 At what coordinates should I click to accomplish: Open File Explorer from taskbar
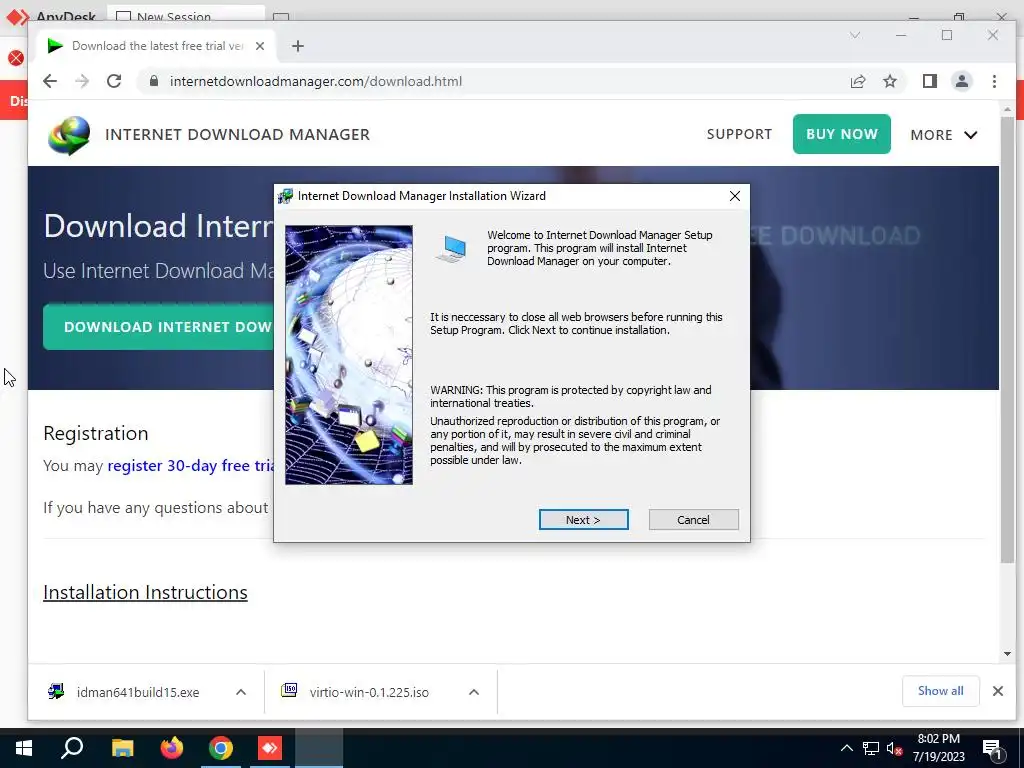122,748
